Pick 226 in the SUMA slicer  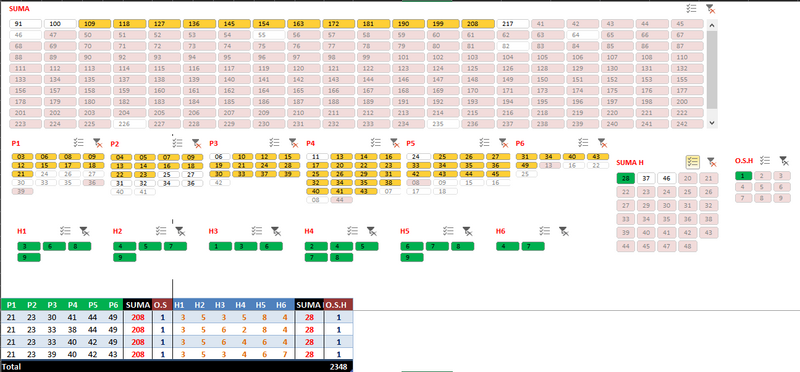pyautogui.click(x=130, y=123)
